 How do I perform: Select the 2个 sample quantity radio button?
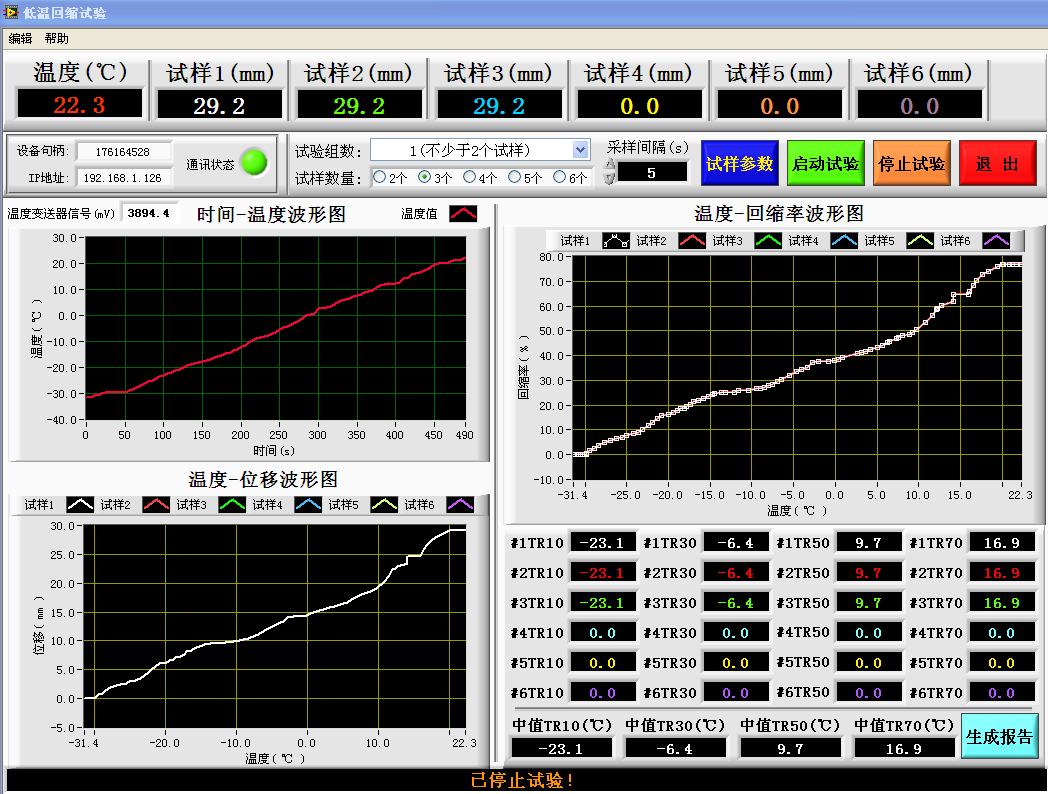pos(380,178)
